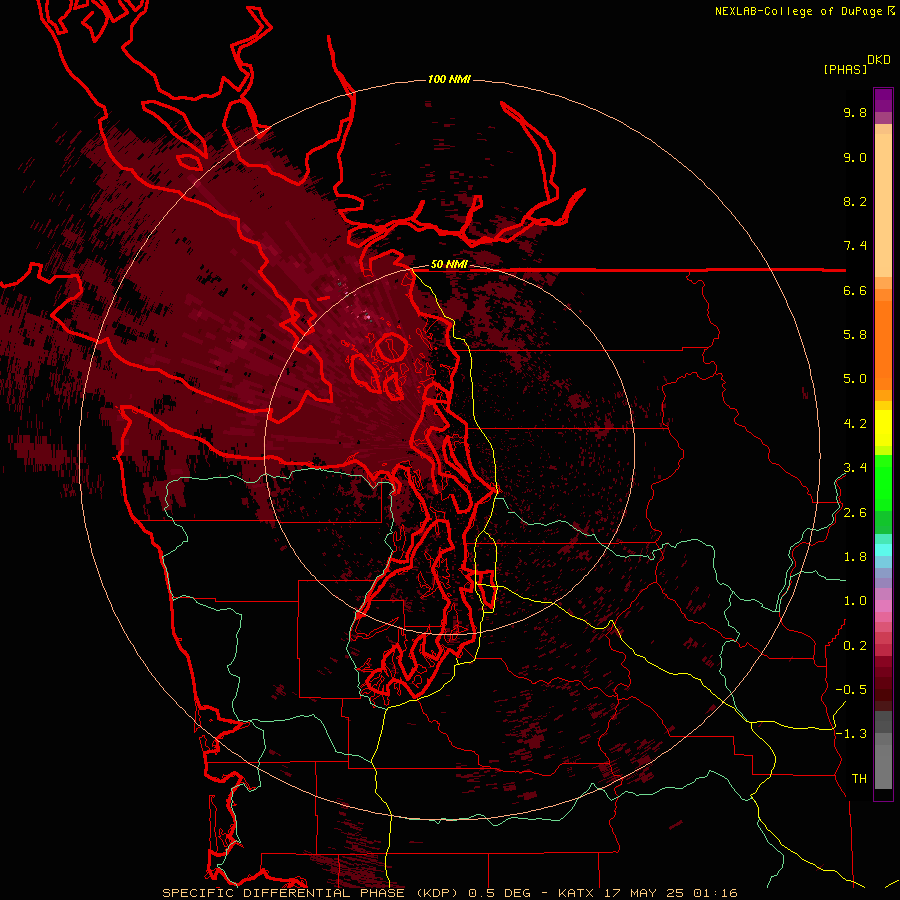This screenshot has height=900, width=900.
Task: Select the yellow color band near 4.2
Action: 883,428
